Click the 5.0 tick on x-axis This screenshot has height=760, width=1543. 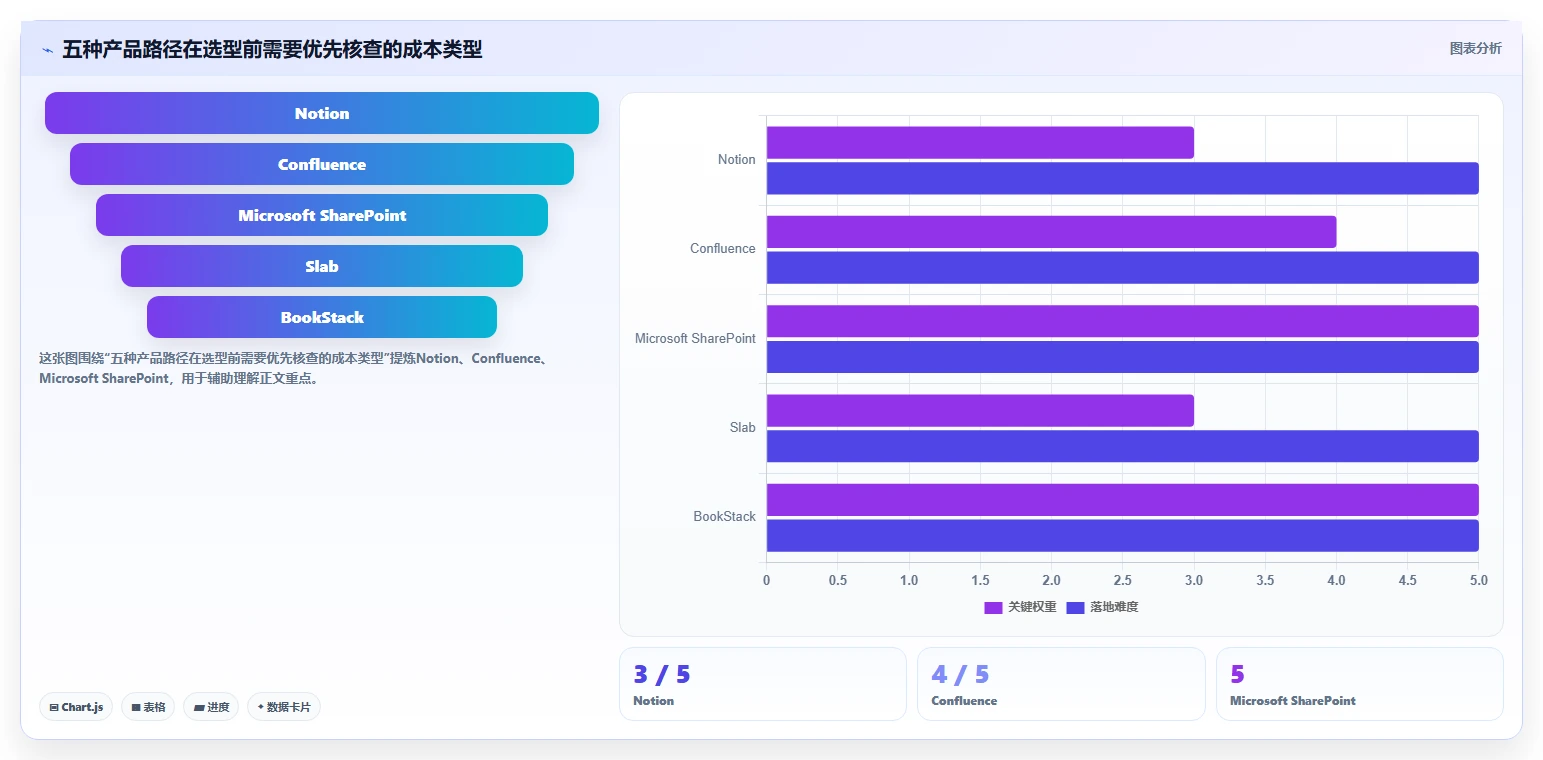point(1478,581)
